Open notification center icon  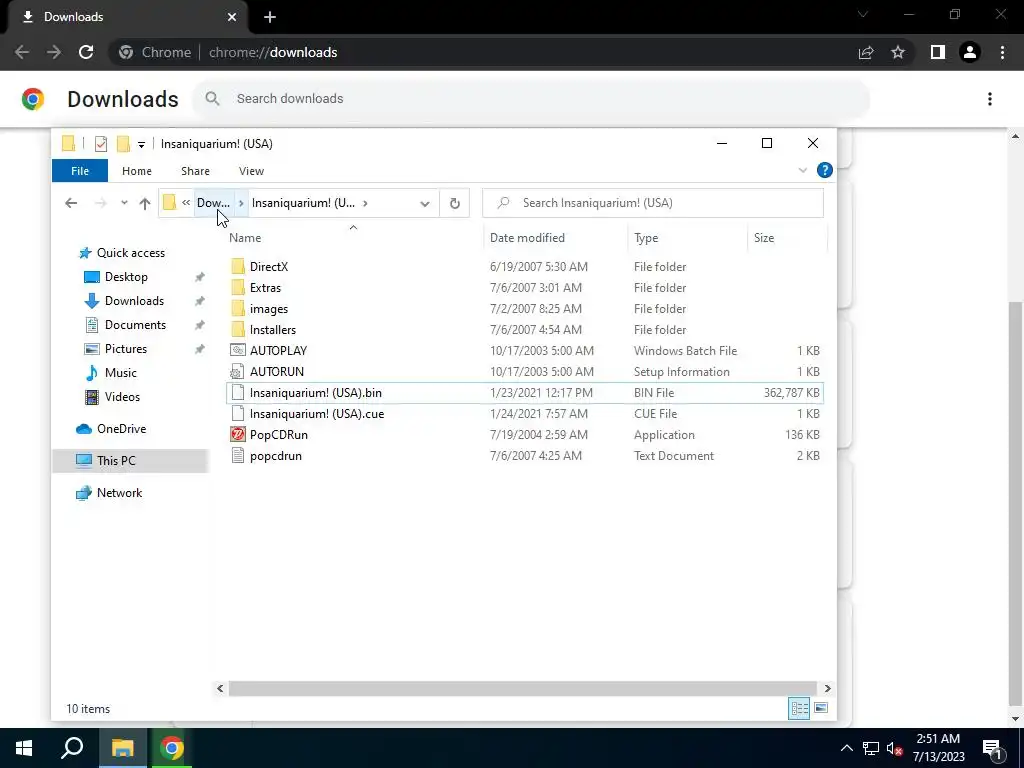991,748
